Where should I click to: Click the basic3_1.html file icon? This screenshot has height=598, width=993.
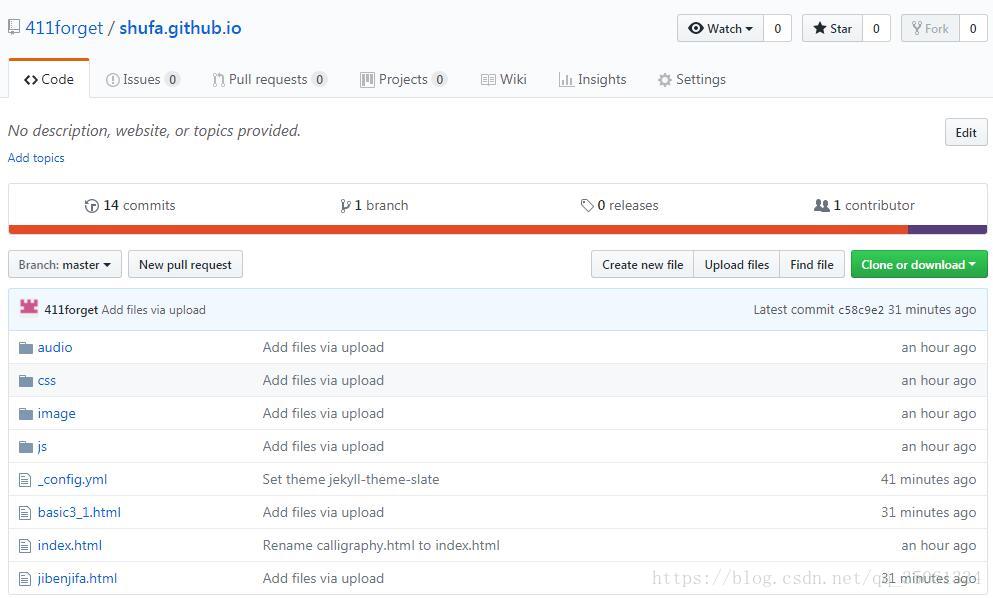(25, 513)
